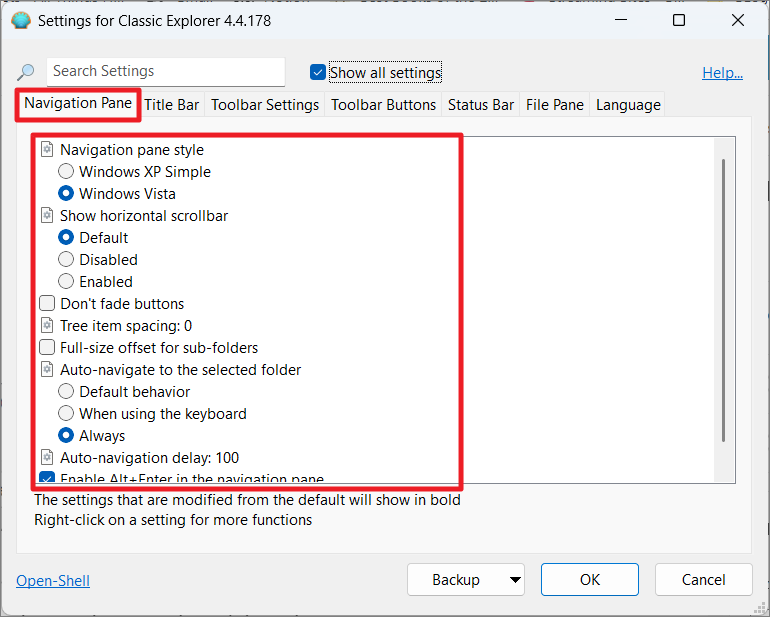Switch to the Title Bar tab
This screenshot has width=770, height=617.
[x=171, y=105]
